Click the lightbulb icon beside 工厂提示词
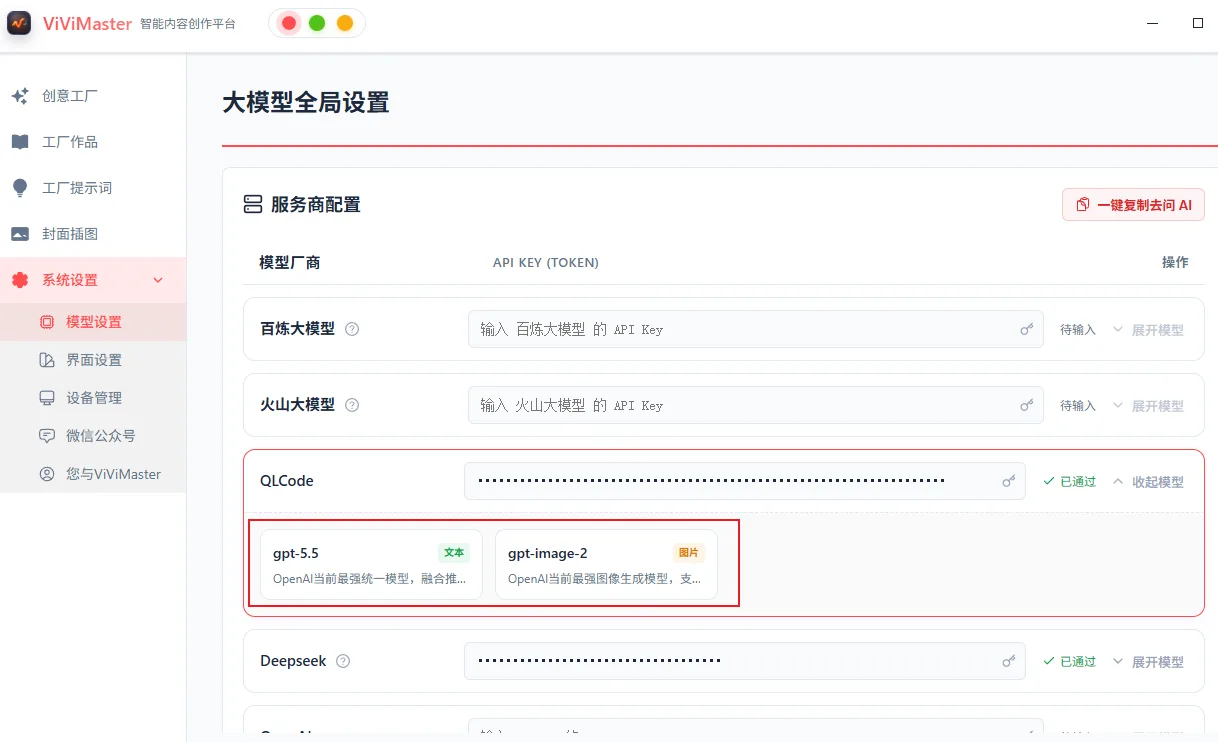1218x742 pixels. click(x=20, y=188)
